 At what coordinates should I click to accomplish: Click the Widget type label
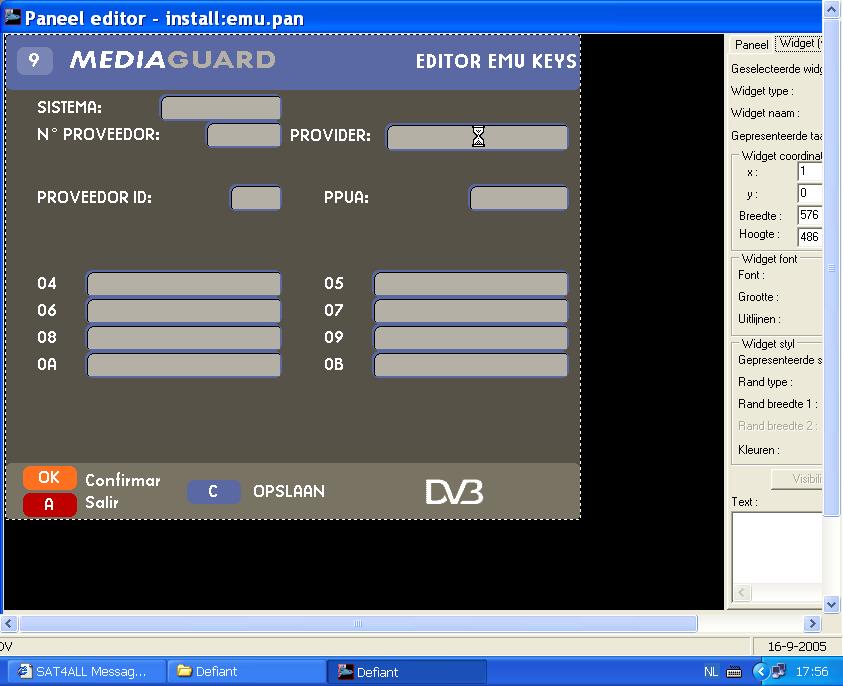[762, 91]
